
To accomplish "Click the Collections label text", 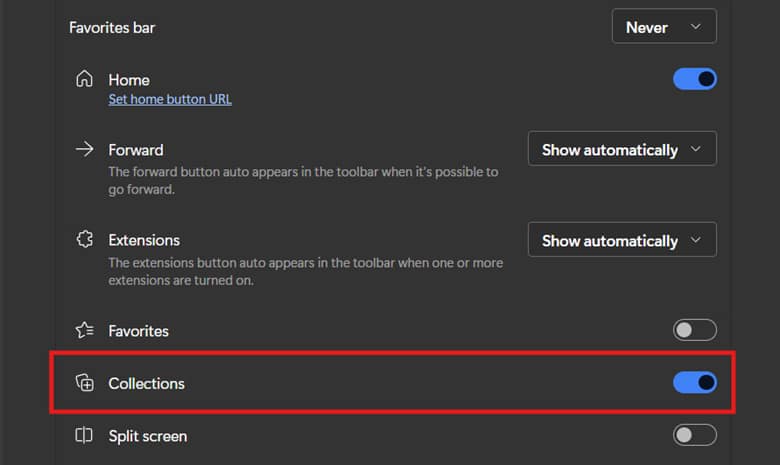I will [x=146, y=383].
